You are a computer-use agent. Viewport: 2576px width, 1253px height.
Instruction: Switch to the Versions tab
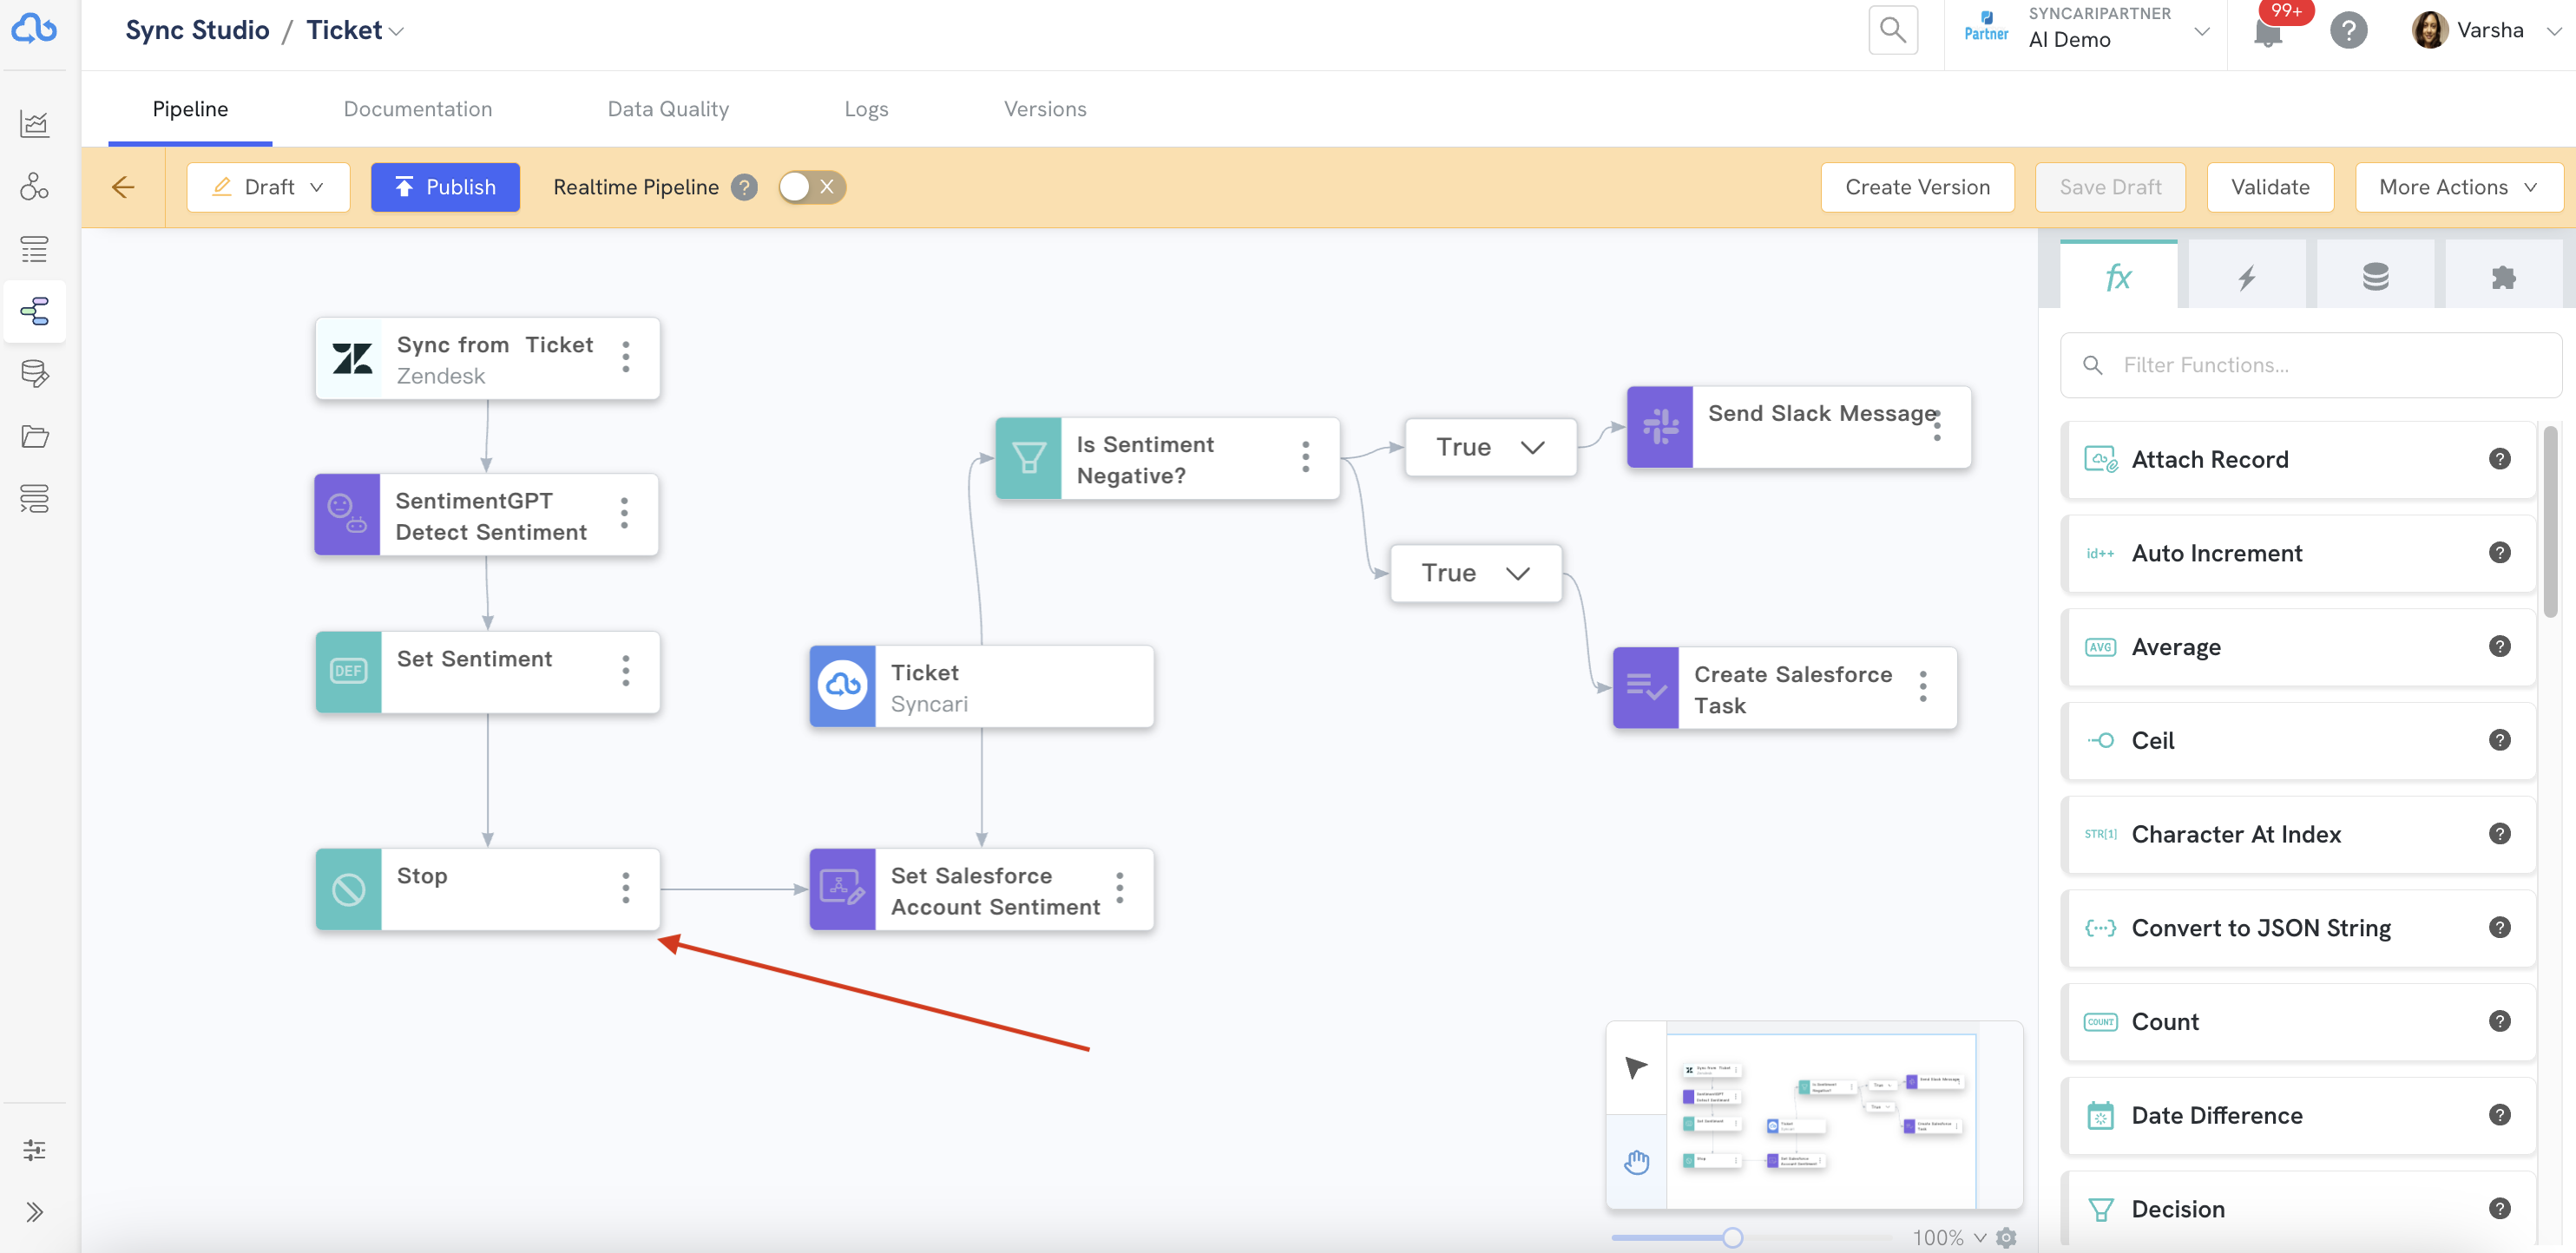tap(1045, 109)
